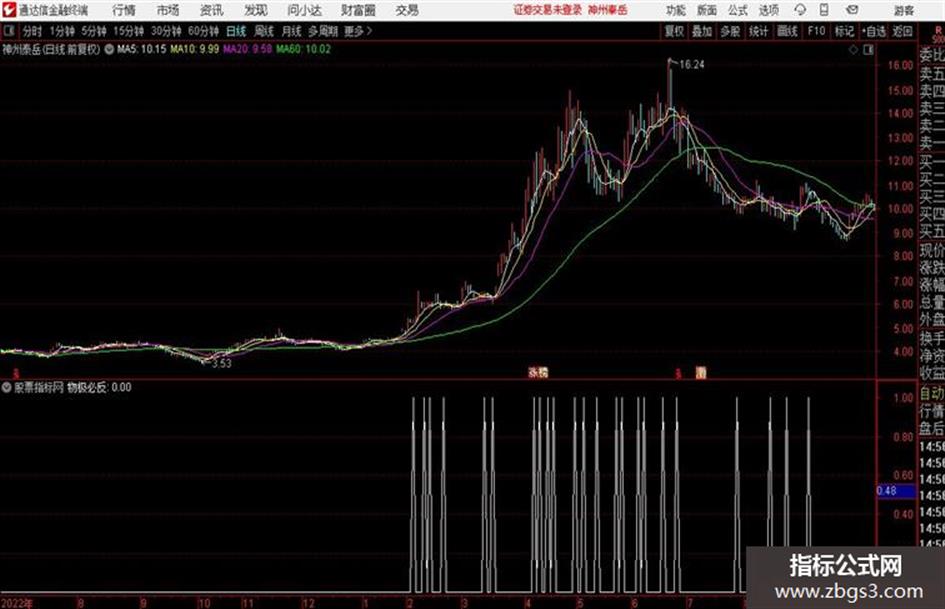The image size is (945, 609).
Task: Open the 发现 menu
Action: 256,10
